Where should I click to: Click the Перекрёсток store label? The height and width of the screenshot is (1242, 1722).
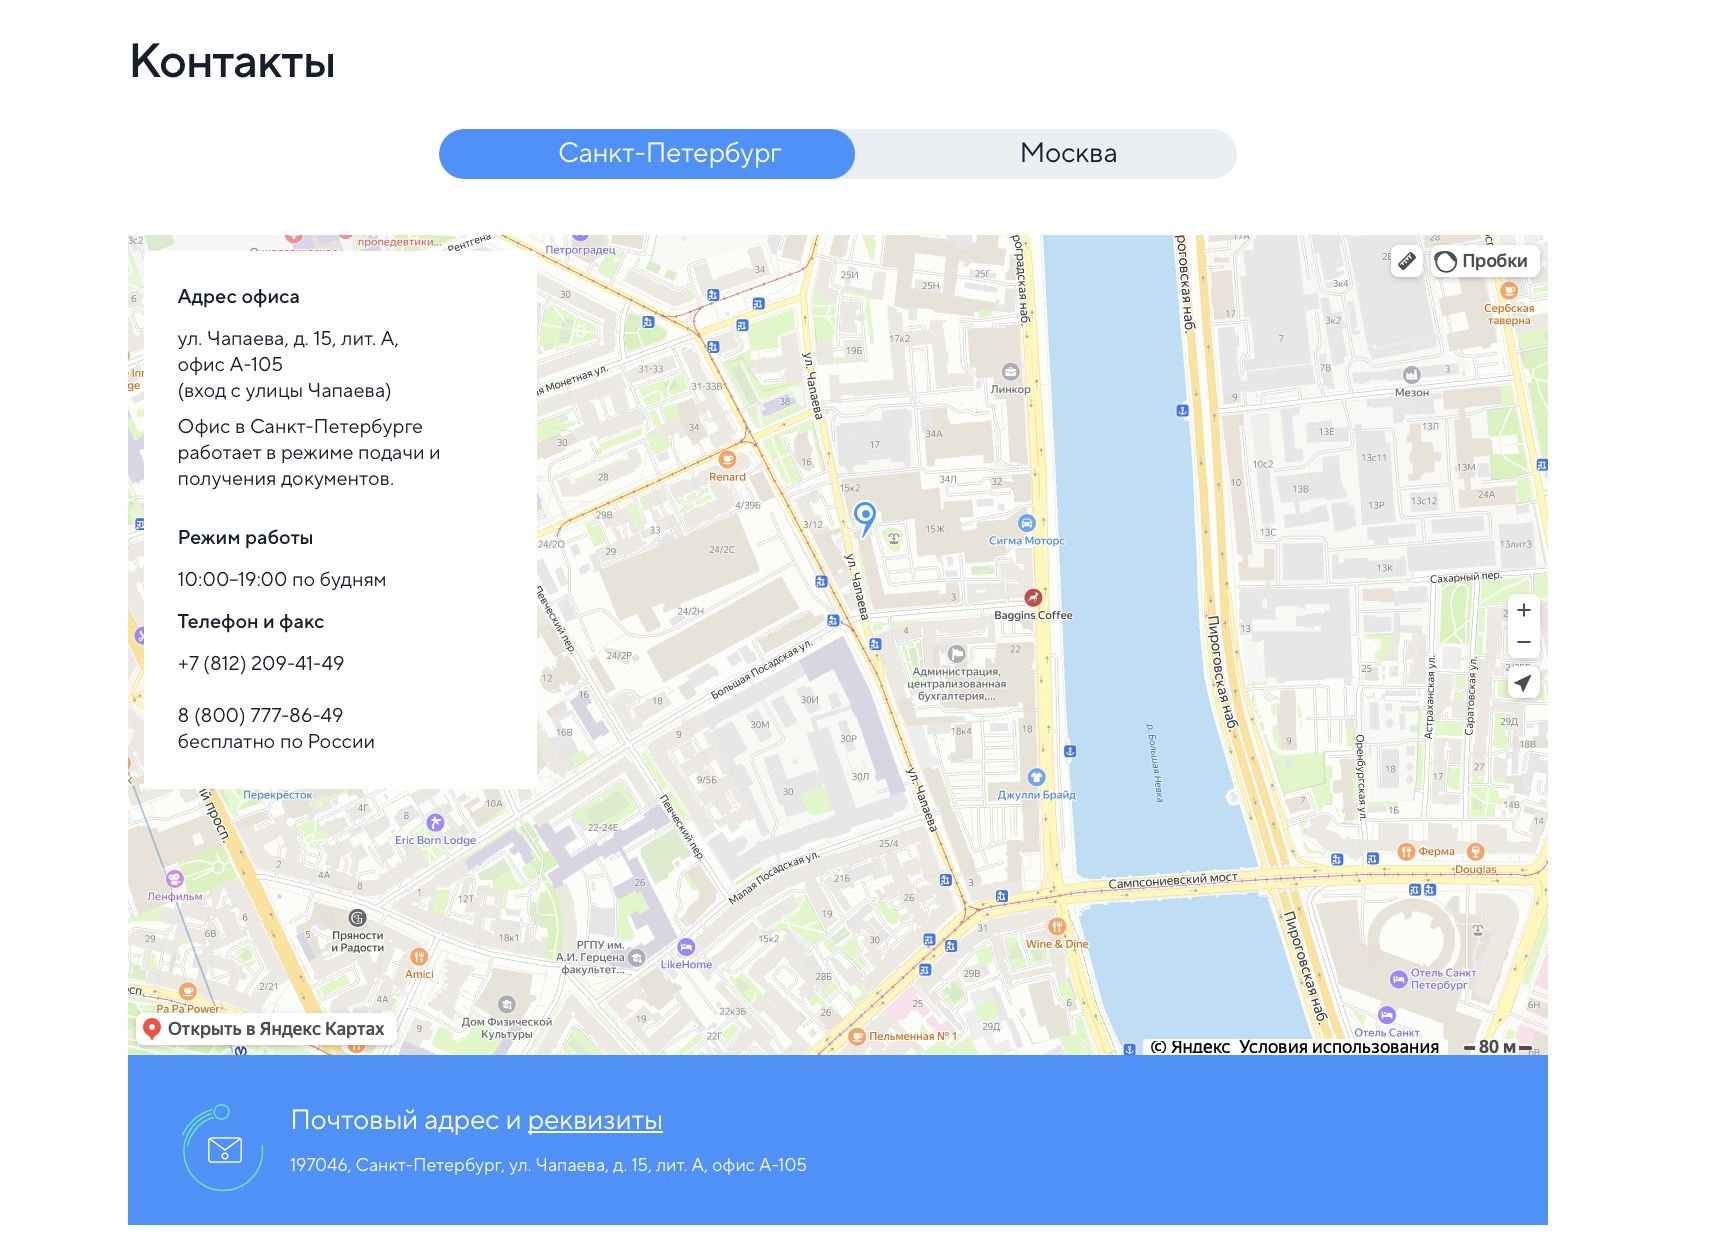pos(278,795)
